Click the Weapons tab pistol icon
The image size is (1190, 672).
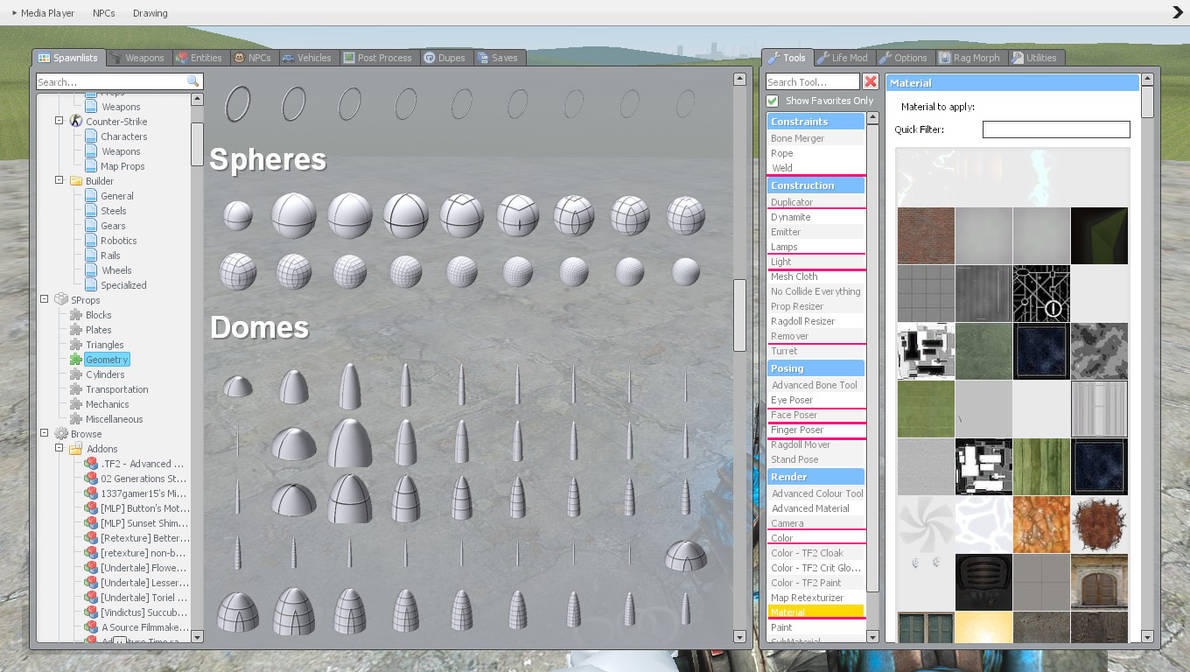tap(119, 57)
